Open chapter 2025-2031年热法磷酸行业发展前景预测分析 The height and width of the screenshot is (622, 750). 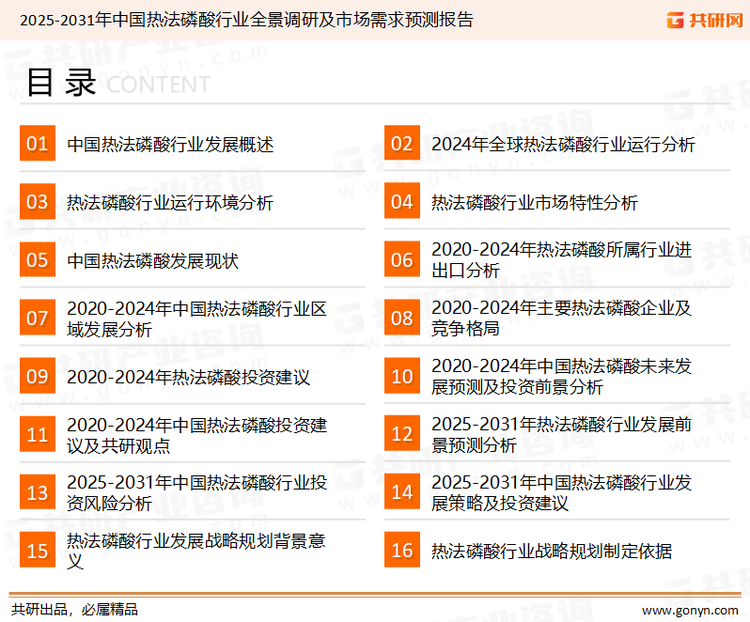[x=562, y=434]
